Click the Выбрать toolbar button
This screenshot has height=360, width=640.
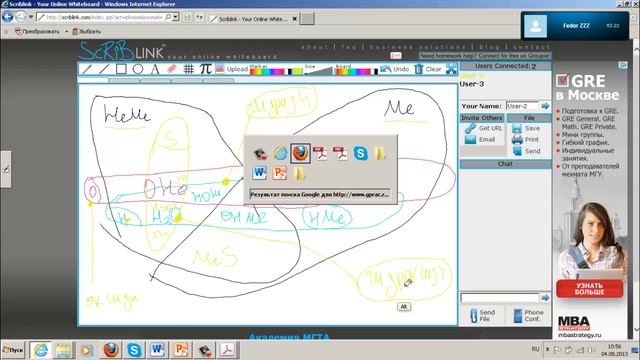[x=87, y=31]
